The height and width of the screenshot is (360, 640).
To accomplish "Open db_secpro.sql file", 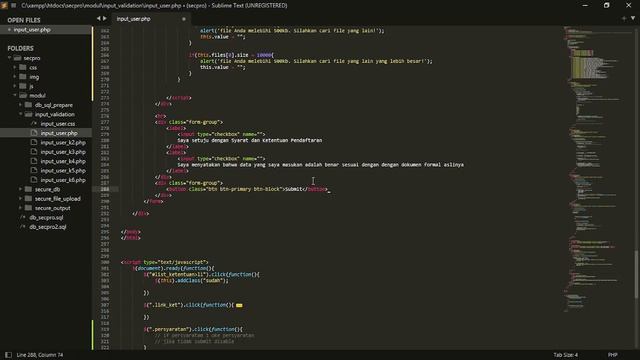I will point(46,218).
